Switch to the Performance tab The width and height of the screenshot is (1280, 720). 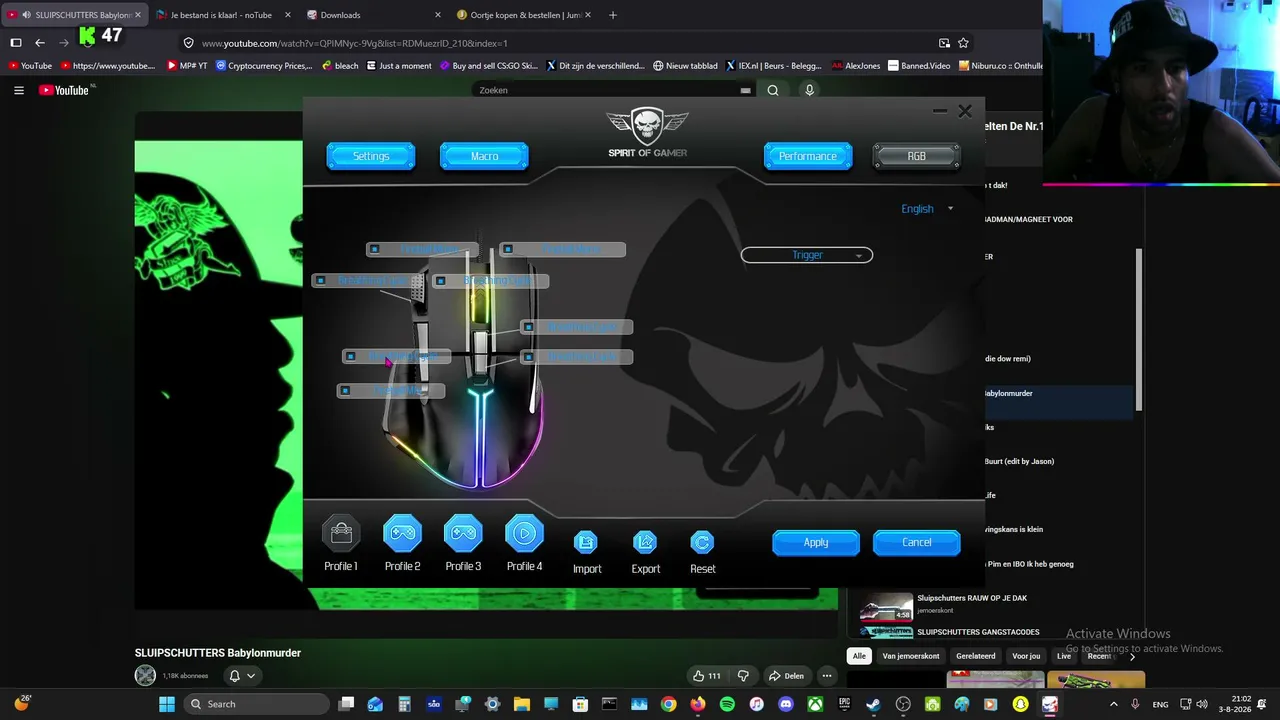pyautogui.click(x=808, y=156)
